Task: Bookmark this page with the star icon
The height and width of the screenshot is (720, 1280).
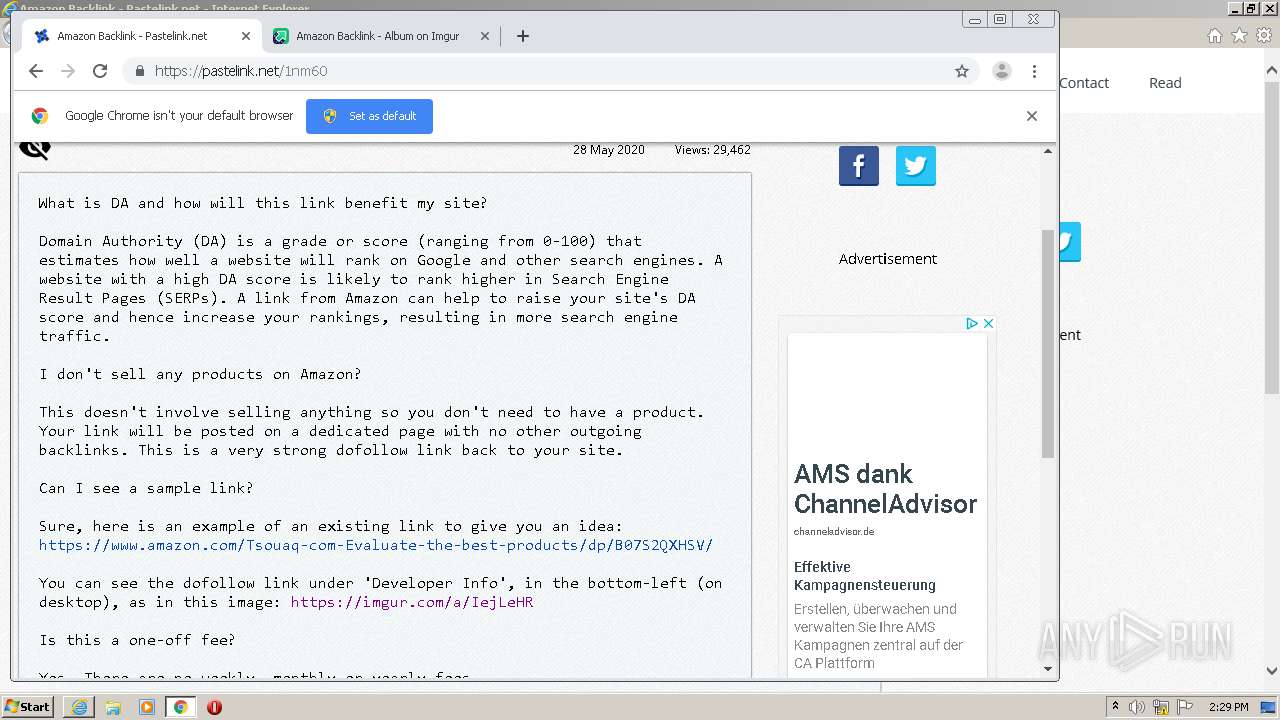Action: [x=962, y=71]
